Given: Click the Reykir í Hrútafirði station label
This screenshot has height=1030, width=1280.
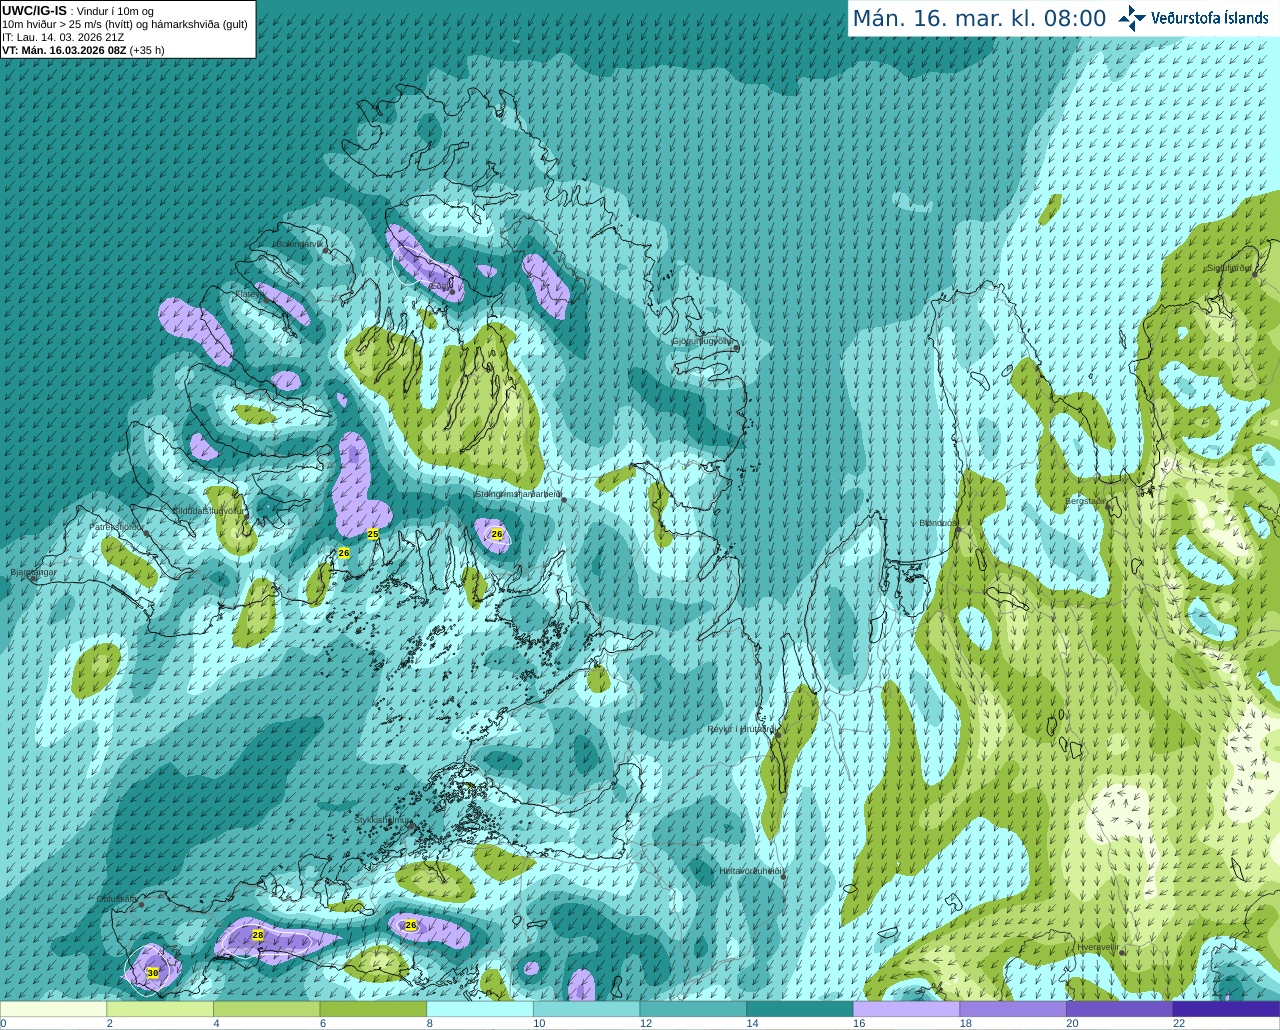Looking at the screenshot, I should (741, 729).
